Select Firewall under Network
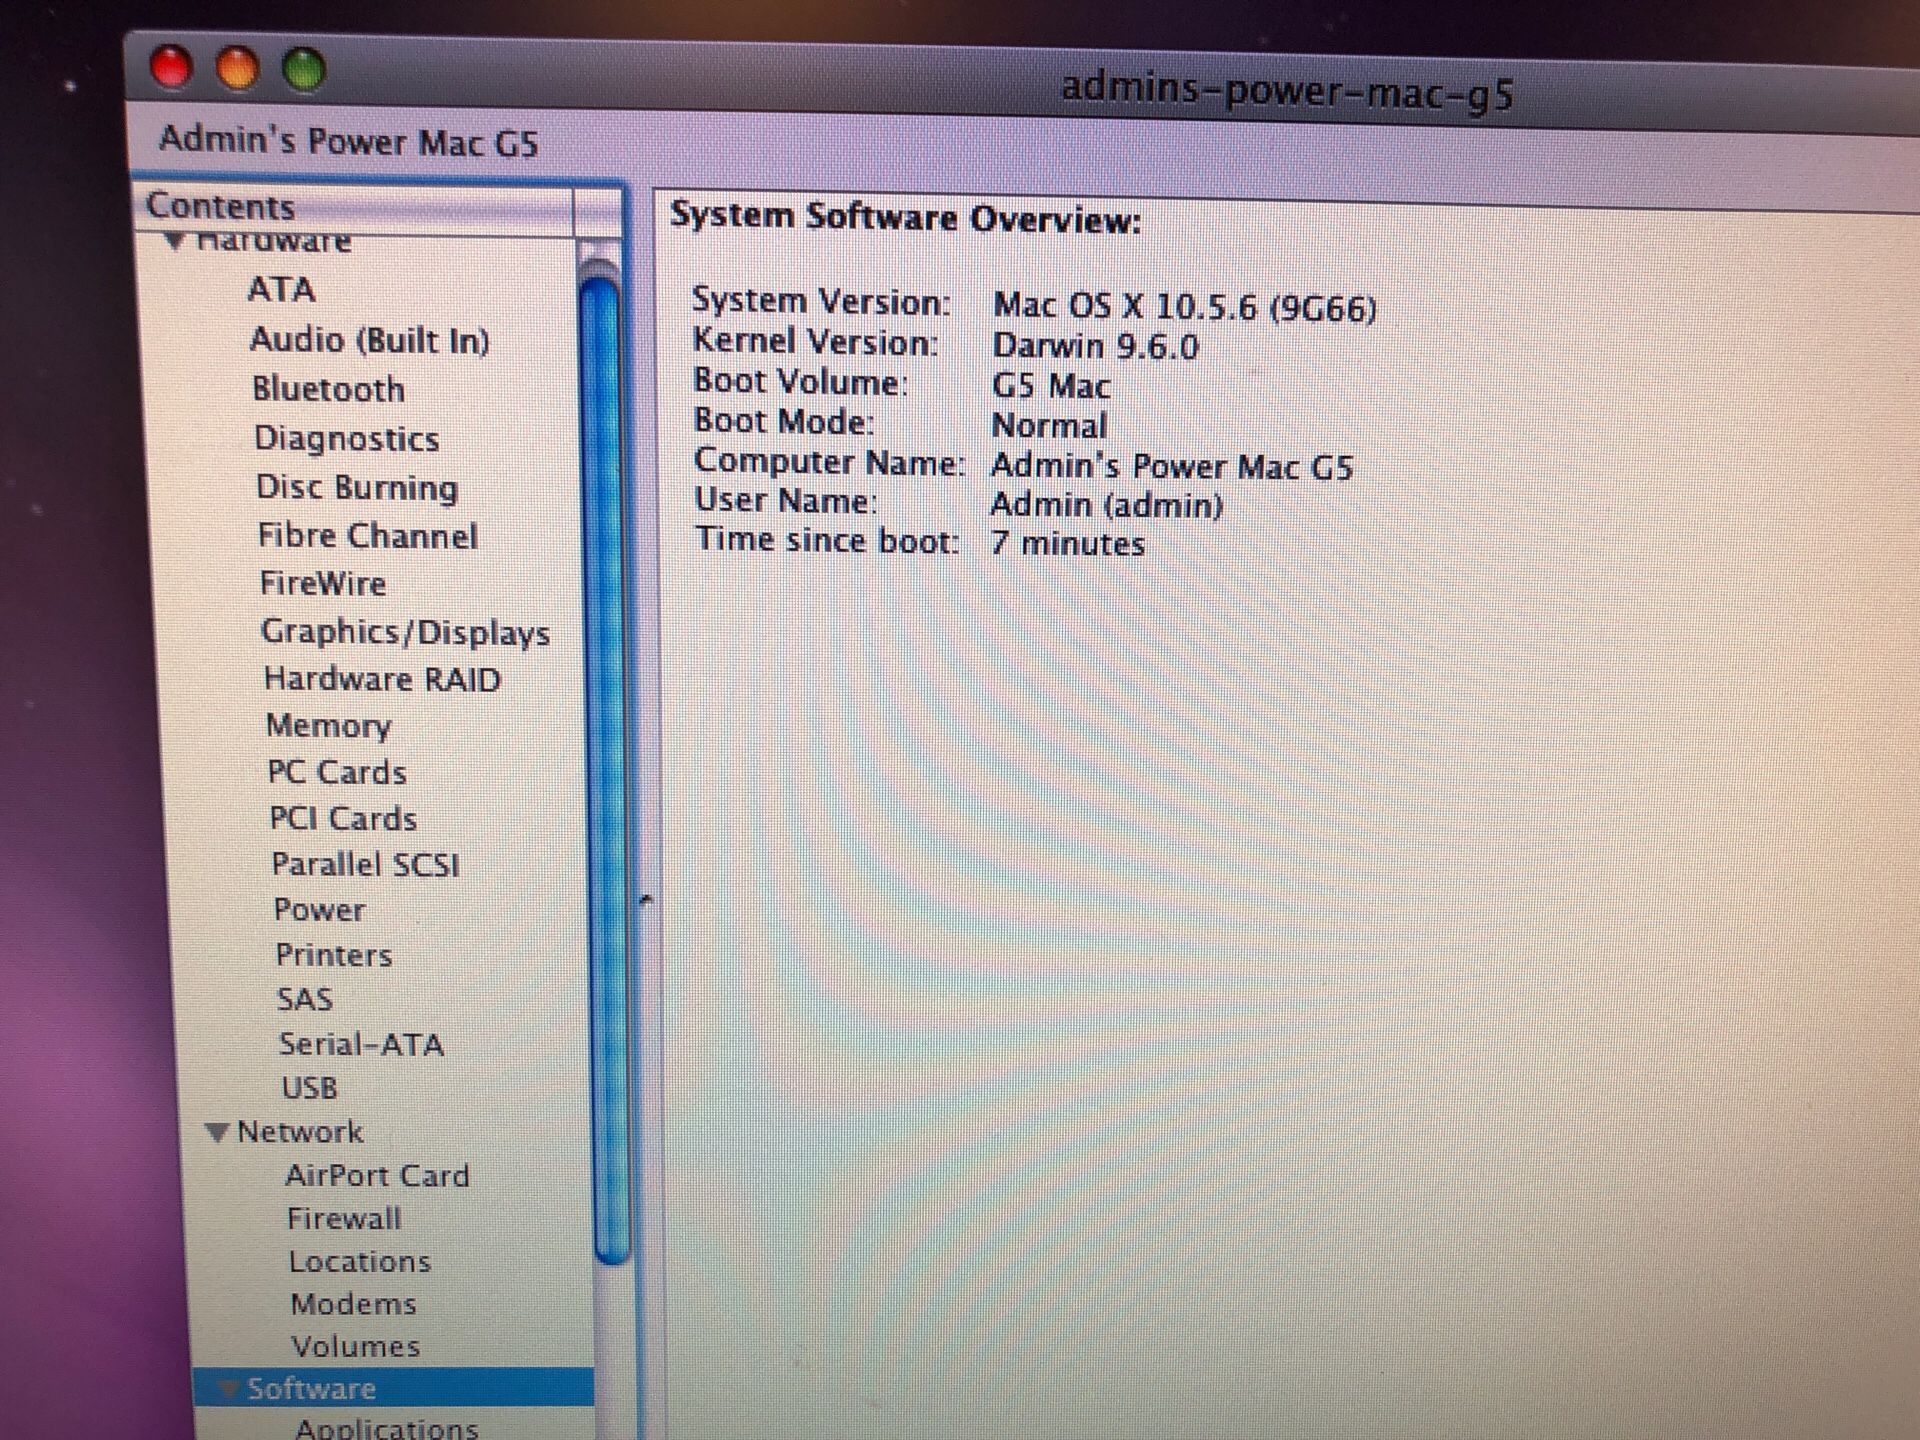Viewport: 1920px width, 1440px height. (344, 1219)
